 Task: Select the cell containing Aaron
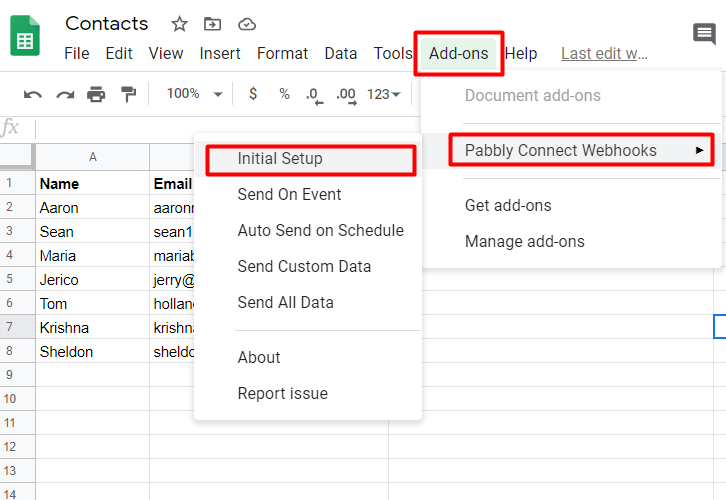click(93, 207)
